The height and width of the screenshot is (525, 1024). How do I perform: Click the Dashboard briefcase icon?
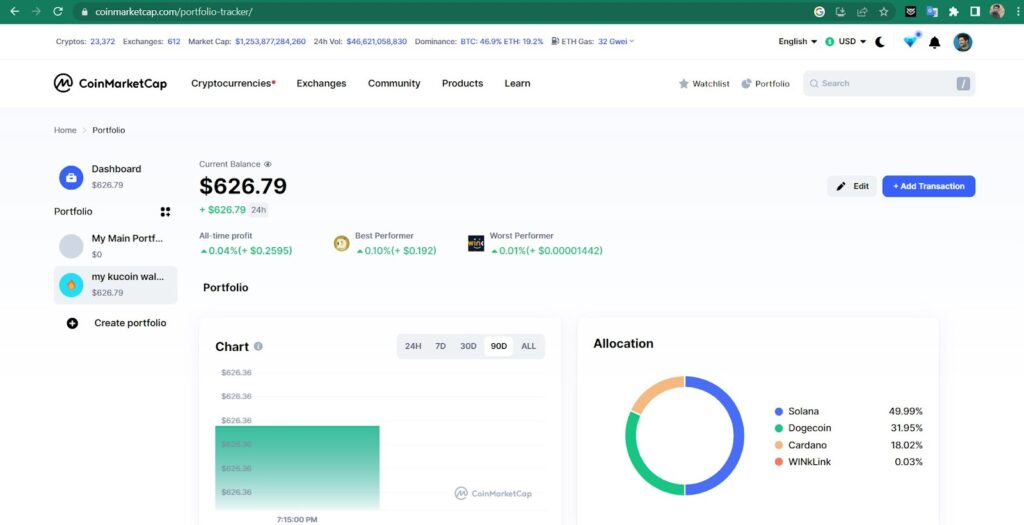point(71,178)
